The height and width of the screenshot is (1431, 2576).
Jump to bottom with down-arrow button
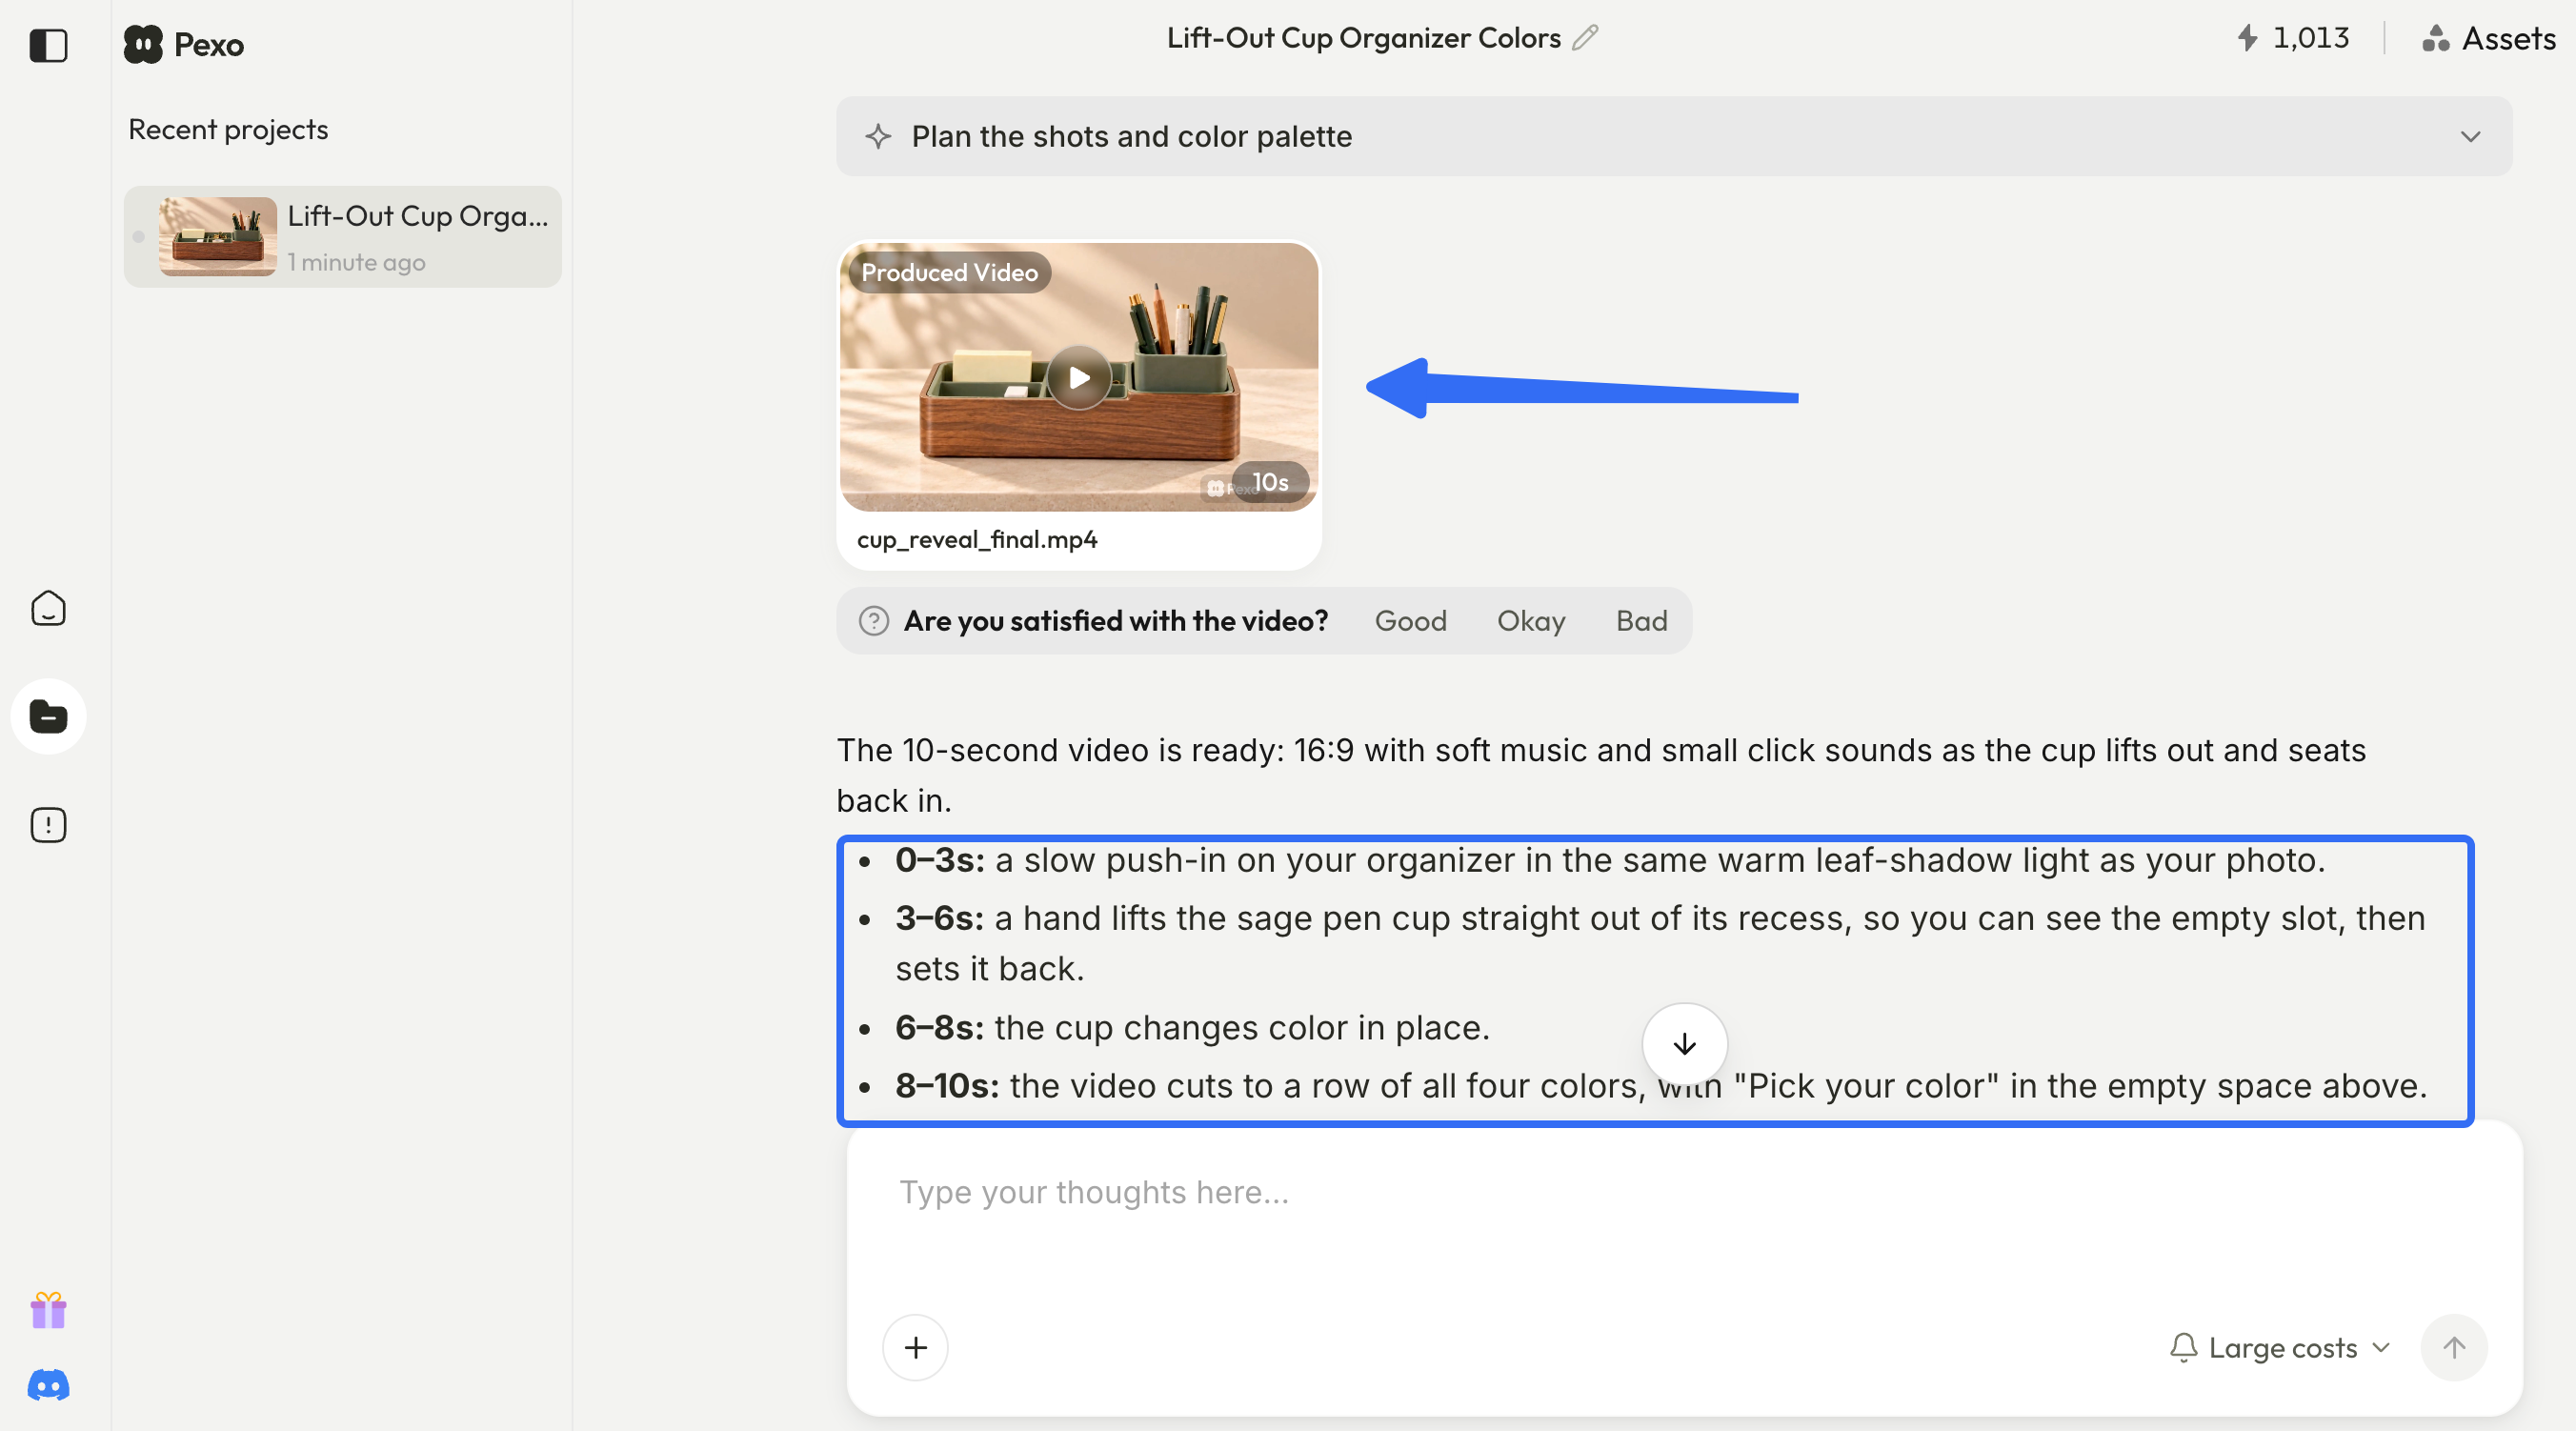(1684, 1044)
